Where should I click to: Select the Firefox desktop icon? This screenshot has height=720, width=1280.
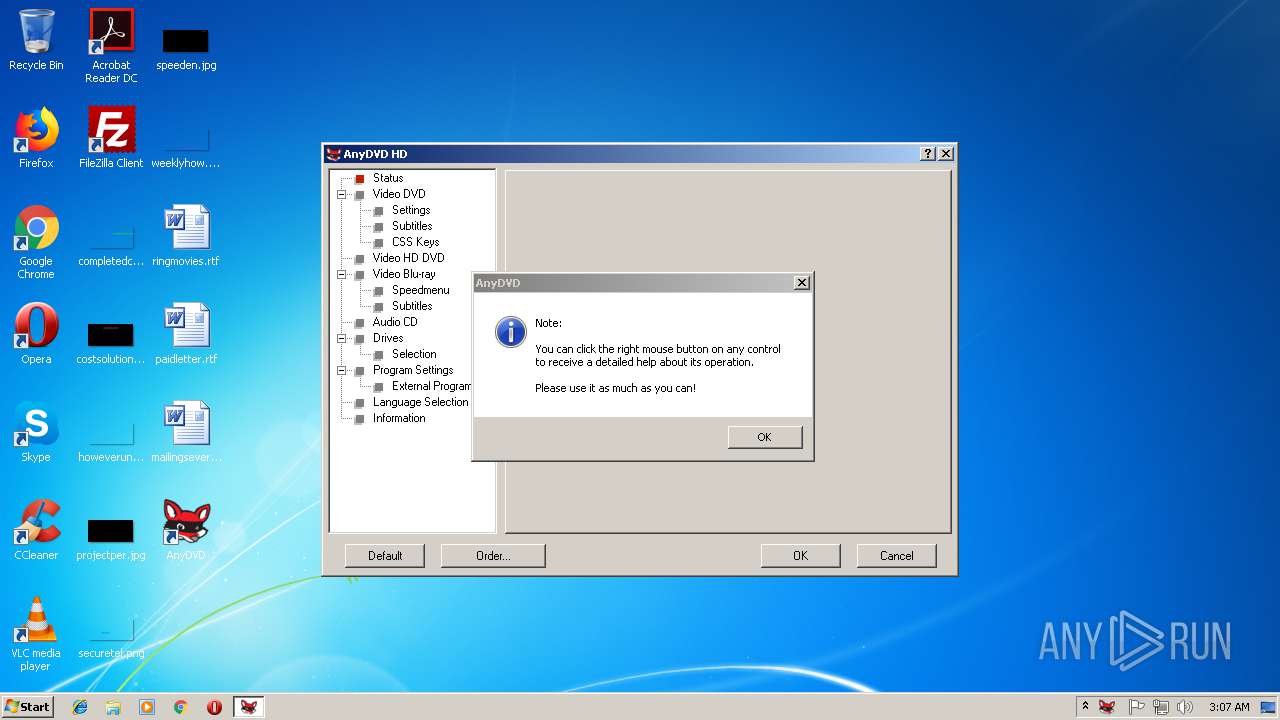(36, 138)
